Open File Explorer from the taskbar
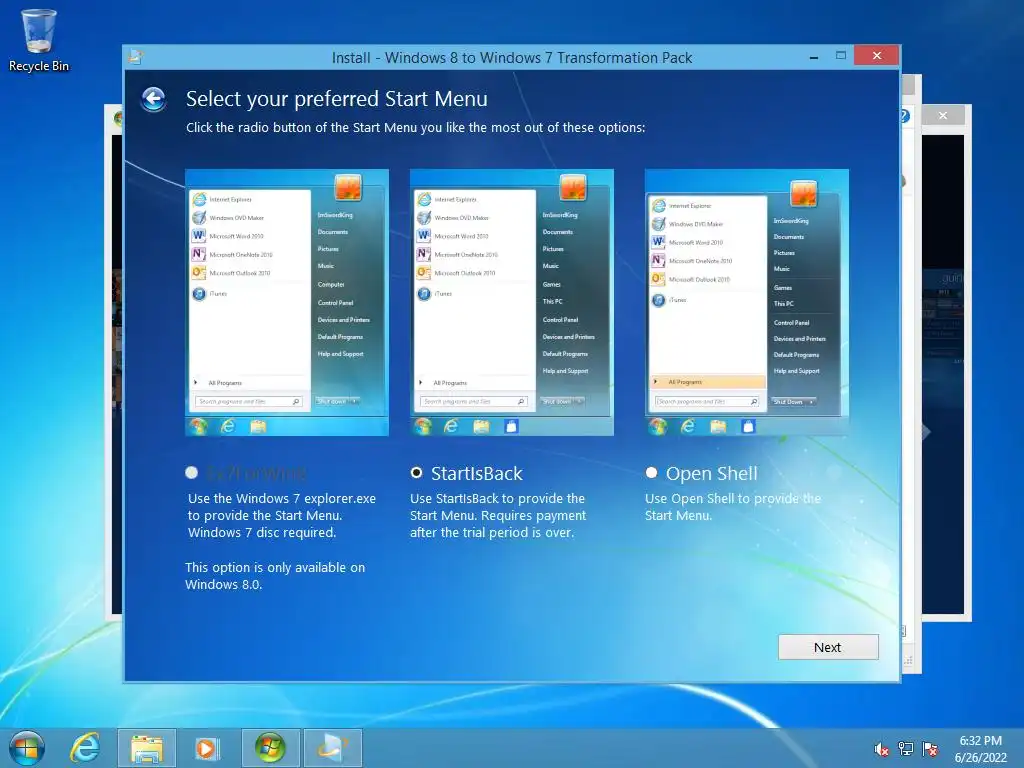1024x768 pixels. click(x=147, y=748)
